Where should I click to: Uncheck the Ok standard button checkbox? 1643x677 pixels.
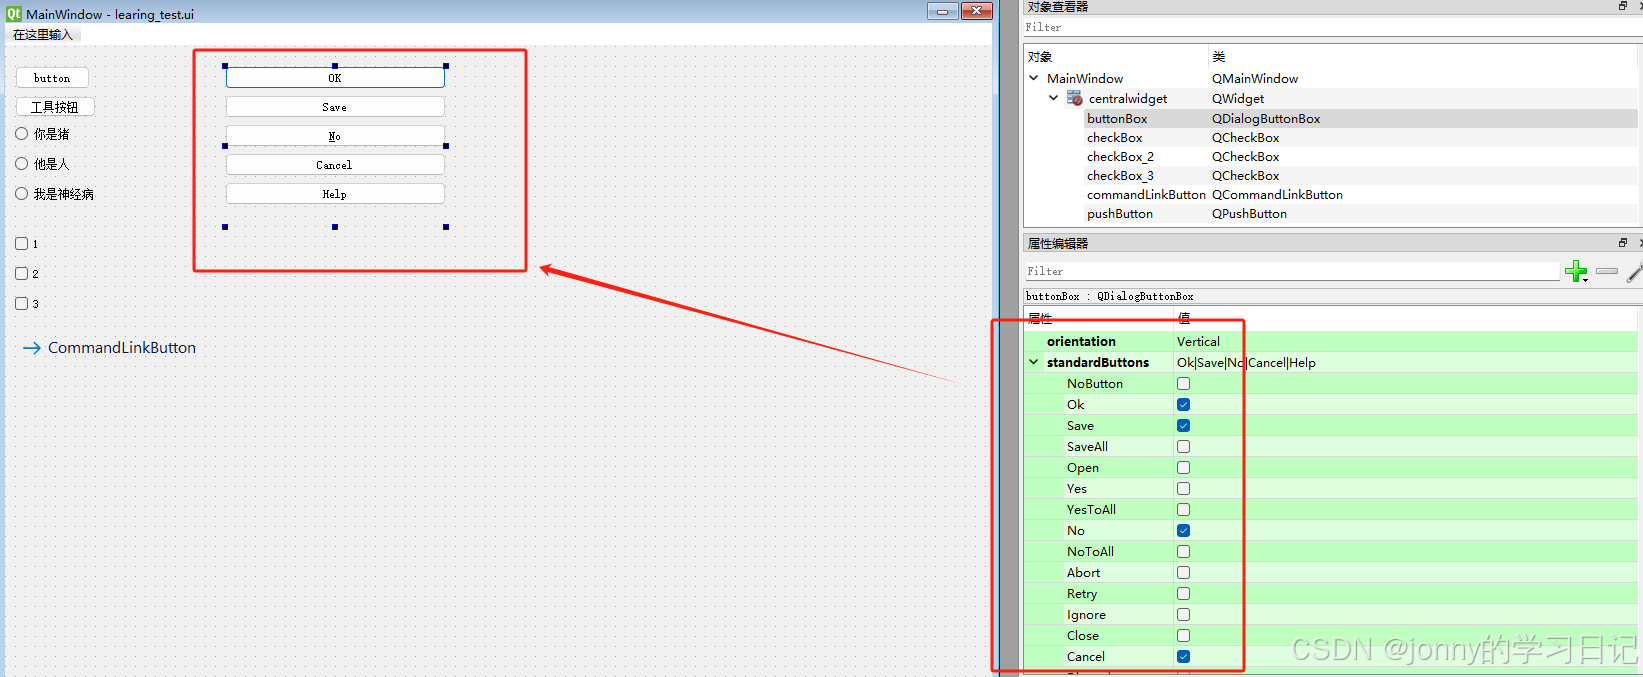tap(1183, 404)
